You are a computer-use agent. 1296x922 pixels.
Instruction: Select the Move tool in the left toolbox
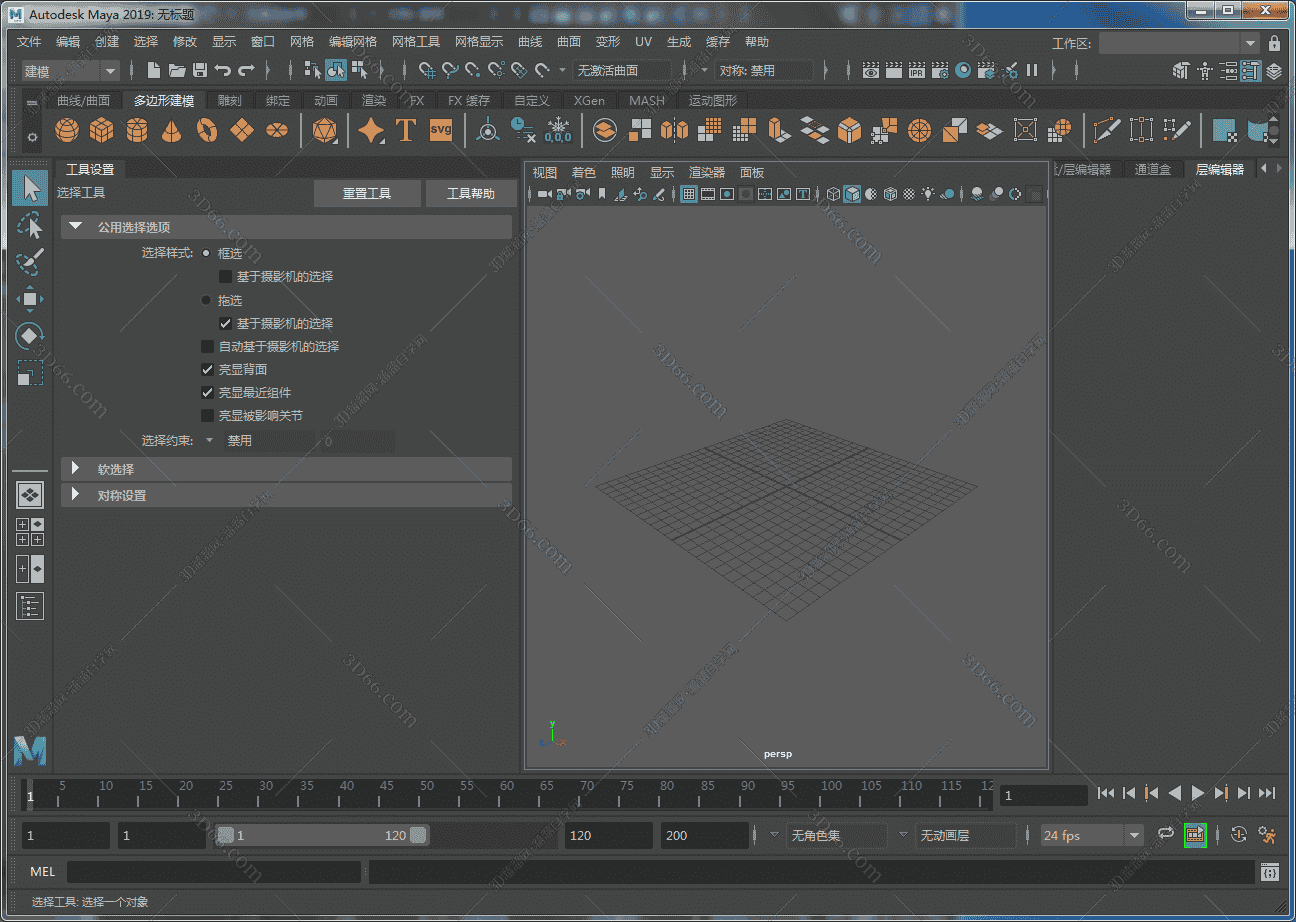point(30,299)
